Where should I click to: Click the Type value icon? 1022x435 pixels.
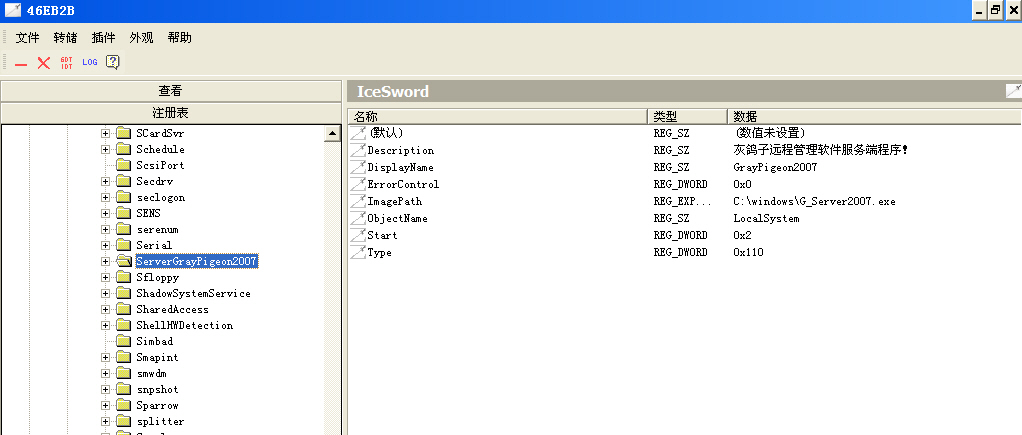point(358,252)
